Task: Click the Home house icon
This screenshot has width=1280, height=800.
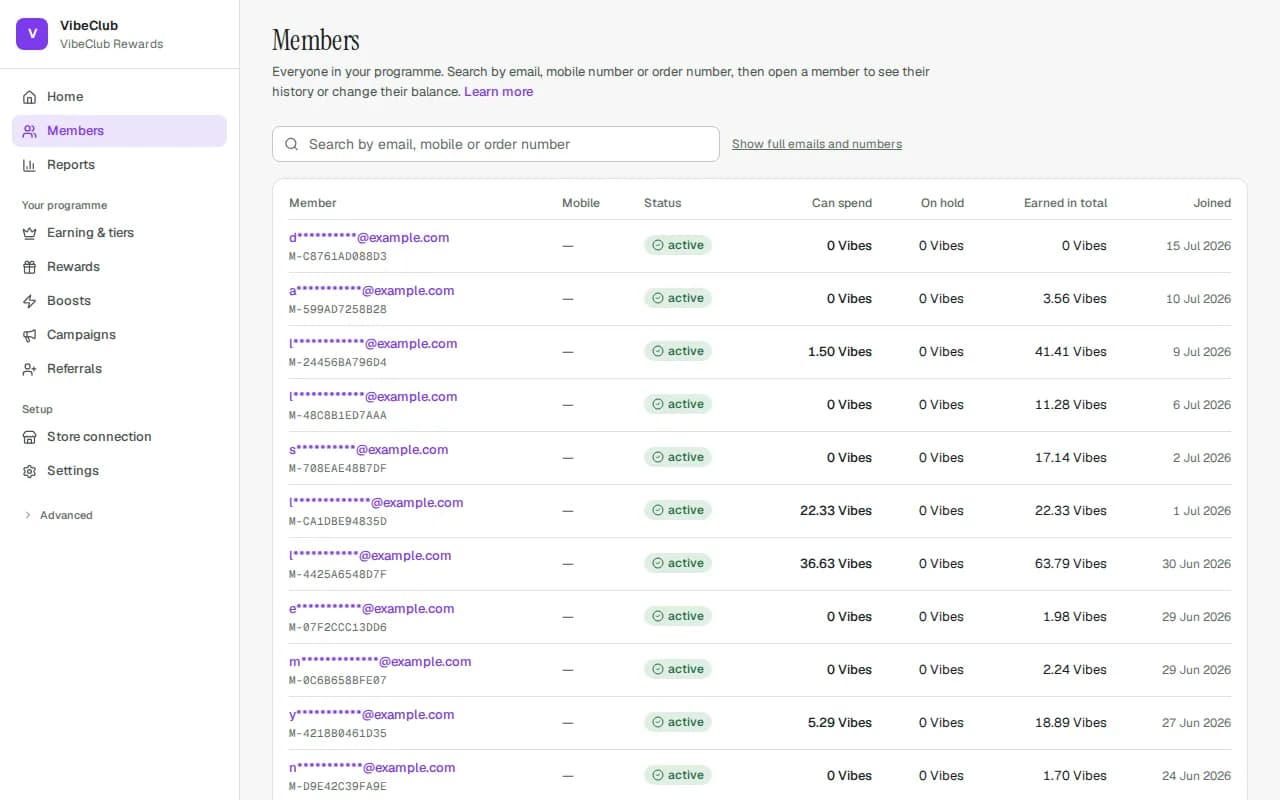Action: click(30, 97)
